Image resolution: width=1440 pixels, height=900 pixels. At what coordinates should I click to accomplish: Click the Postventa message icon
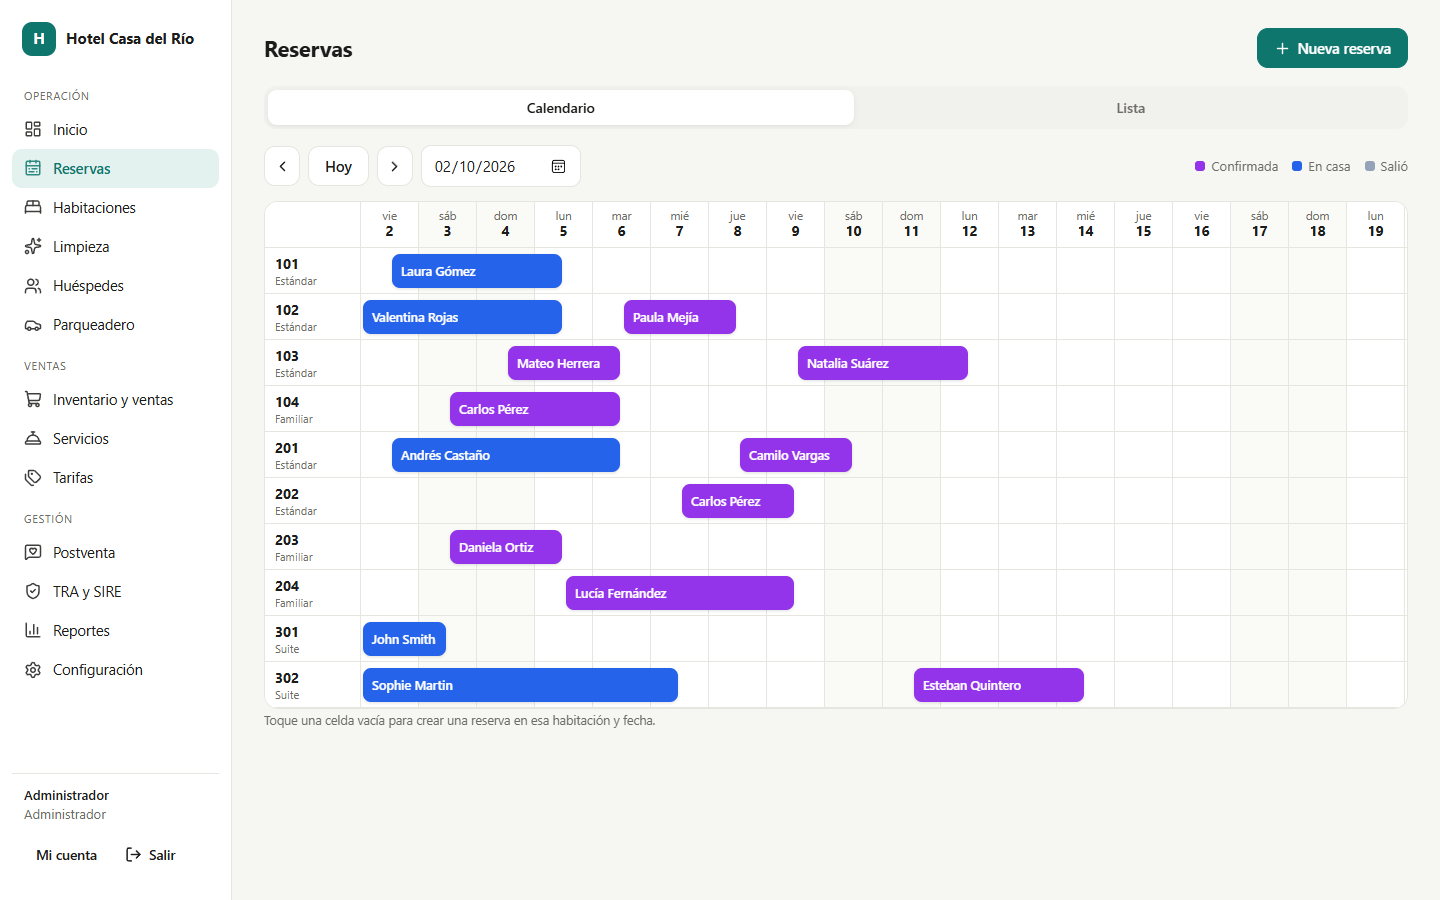click(x=33, y=552)
